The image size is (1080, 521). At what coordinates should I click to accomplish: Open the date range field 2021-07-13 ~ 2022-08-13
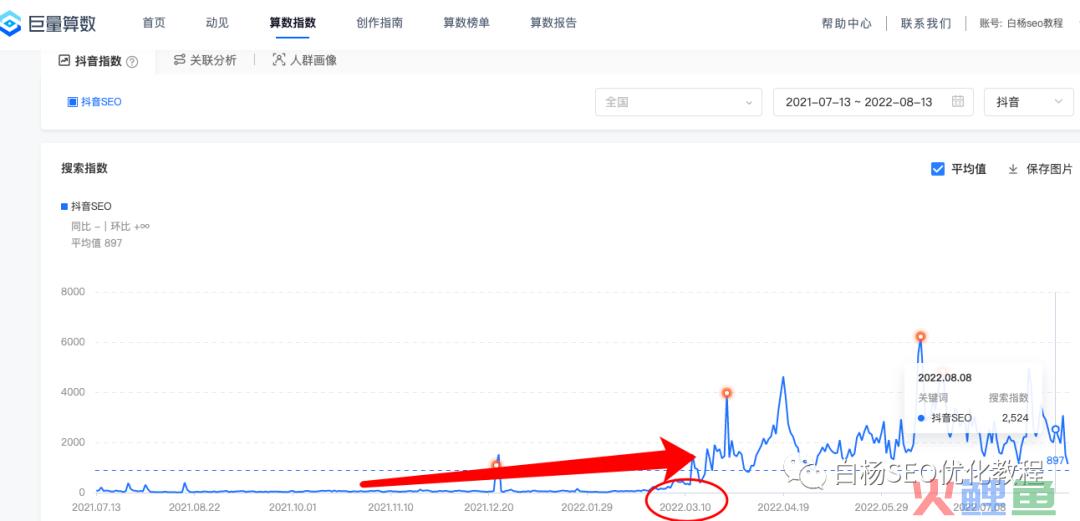pyautogui.click(x=873, y=102)
